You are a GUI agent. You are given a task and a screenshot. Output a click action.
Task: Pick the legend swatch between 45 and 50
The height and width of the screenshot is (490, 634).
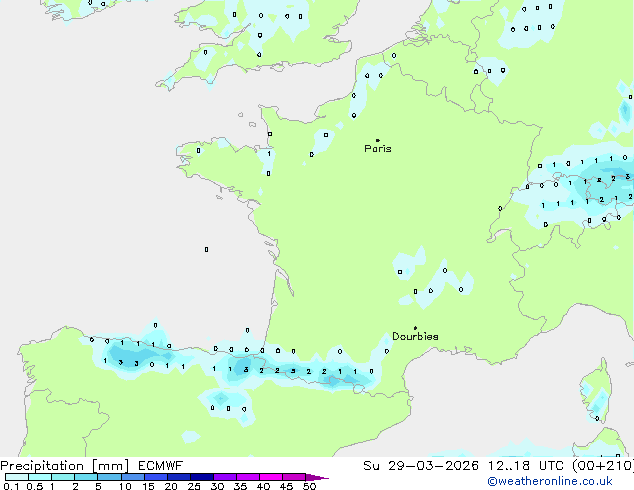(294, 477)
